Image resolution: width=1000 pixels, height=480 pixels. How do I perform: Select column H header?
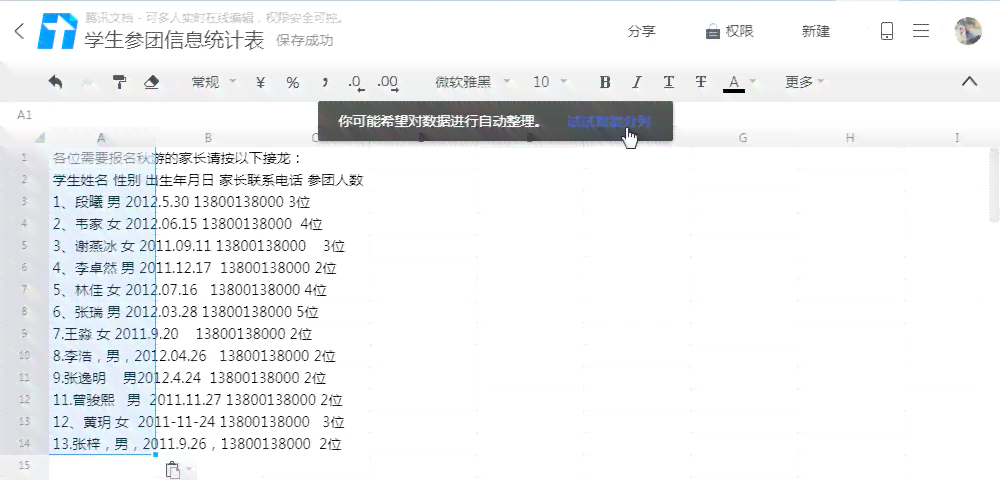click(849, 138)
